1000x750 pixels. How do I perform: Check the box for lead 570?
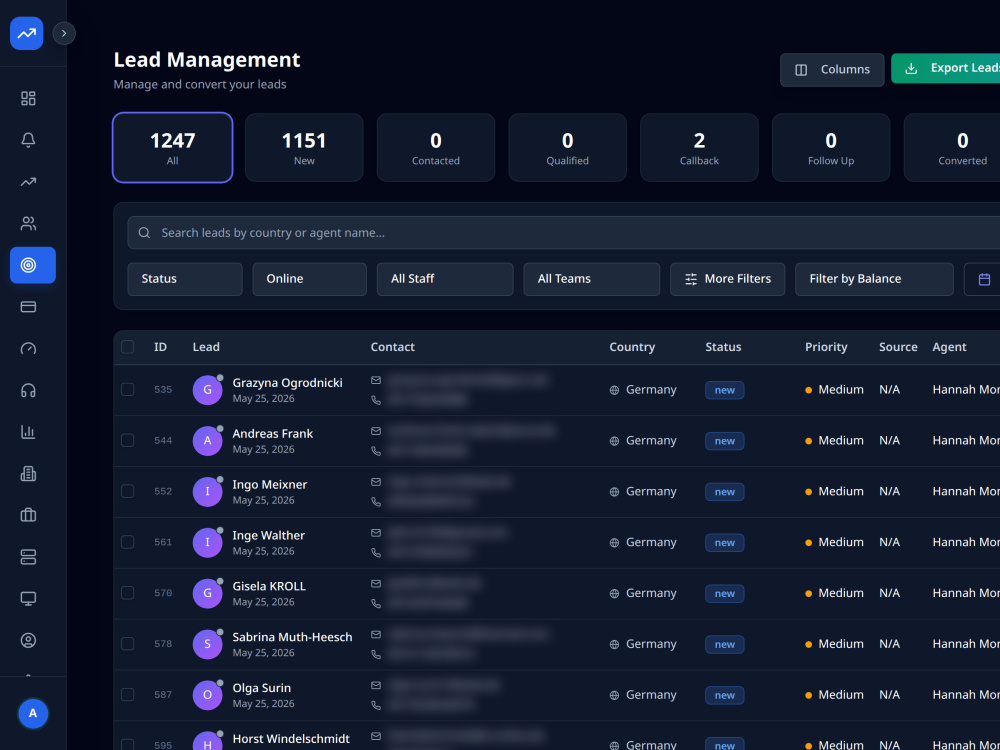(x=128, y=593)
